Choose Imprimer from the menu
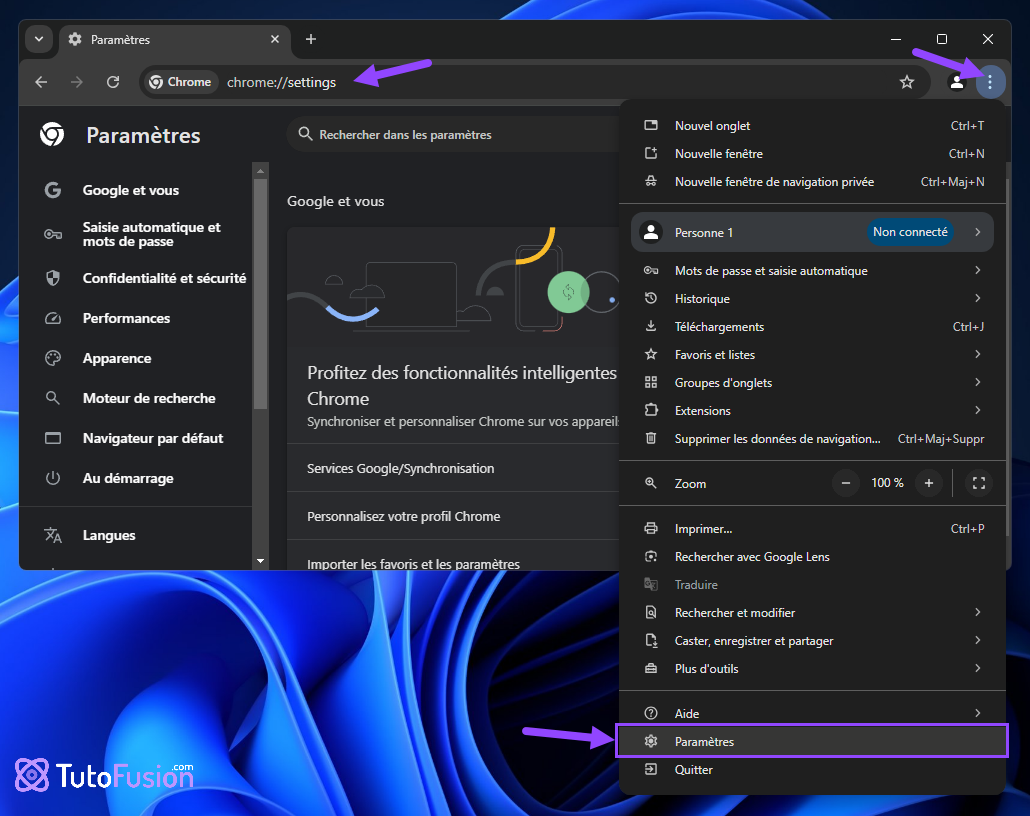Screen dimensions: 1030x816 click(812, 529)
